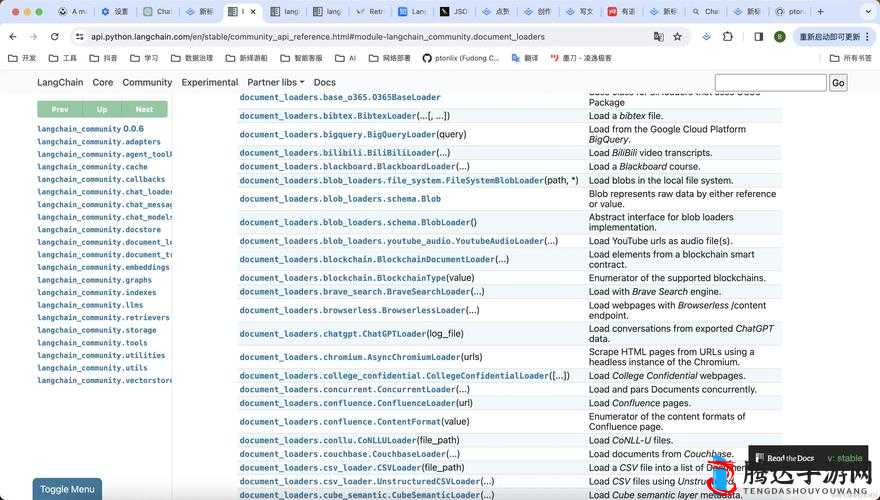Open langchain_community.cache in sidebar
This screenshot has width=880, height=500.
(x=92, y=167)
